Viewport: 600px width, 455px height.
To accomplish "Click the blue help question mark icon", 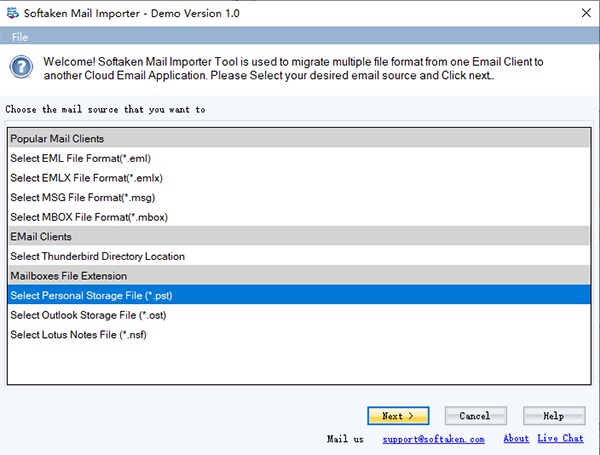I will 21,67.
